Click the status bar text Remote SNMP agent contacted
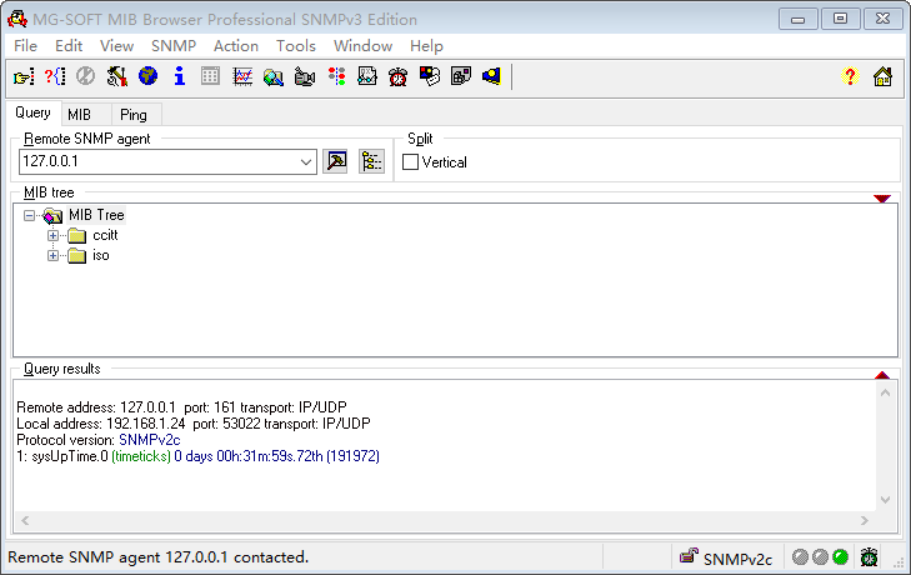 coord(158,557)
